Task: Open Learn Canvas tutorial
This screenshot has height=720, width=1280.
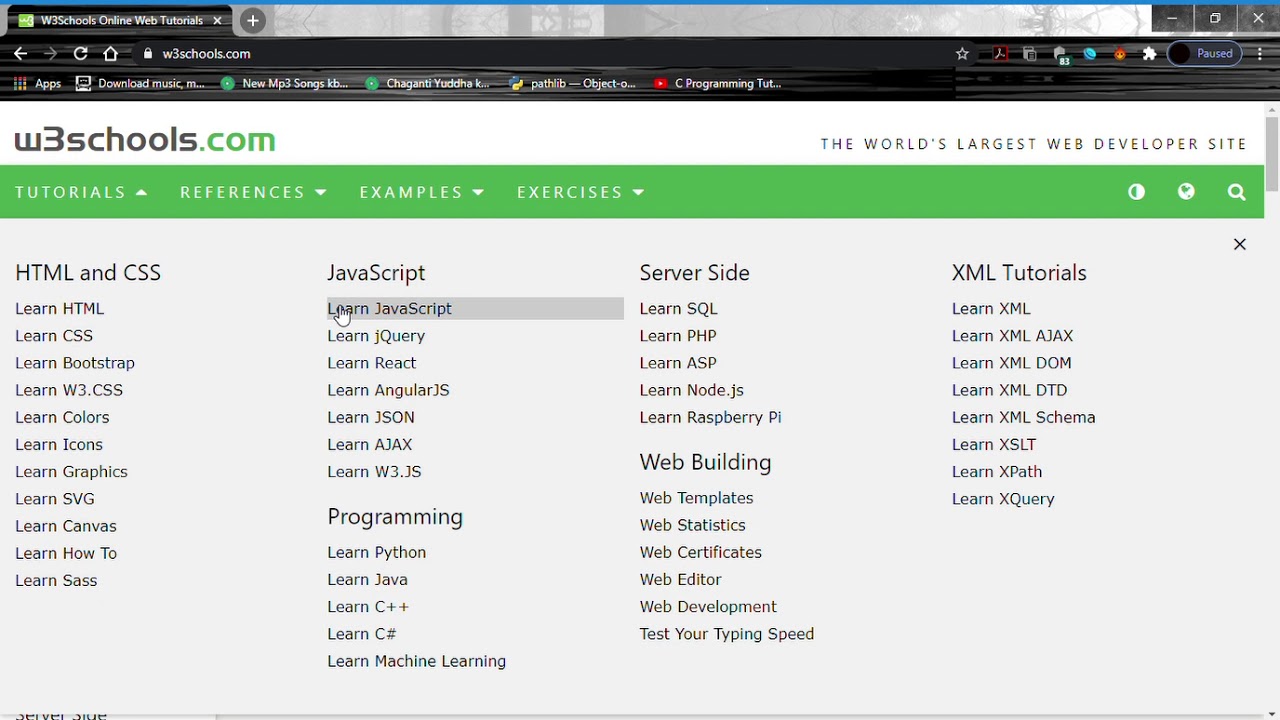Action: click(x=66, y=526)
